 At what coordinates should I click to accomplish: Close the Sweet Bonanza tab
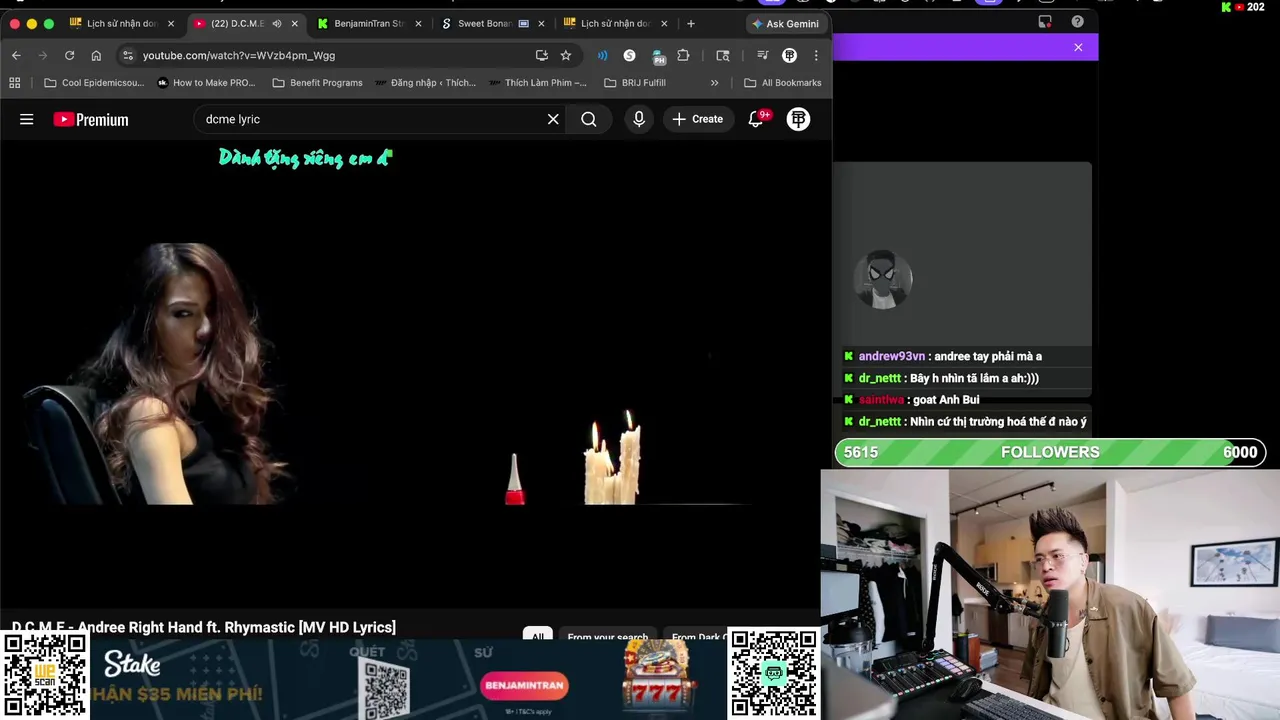pyautogui.click(x=541, y=23)
